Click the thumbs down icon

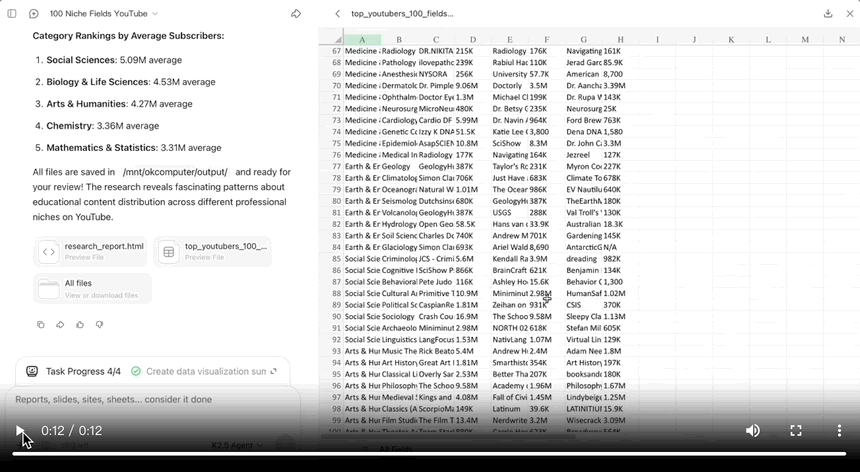click(99, 325)
